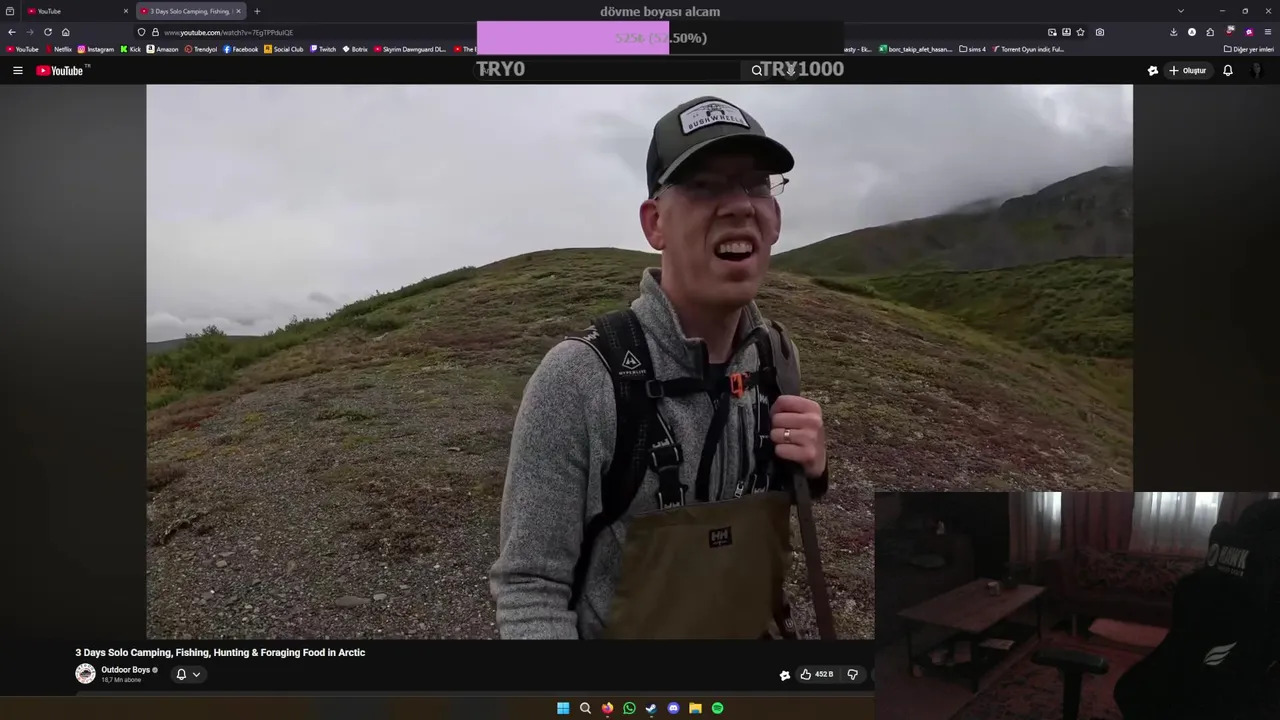Open the Amazon bookmark
This screenshot has width=1280, height=720.
point(163,49)
